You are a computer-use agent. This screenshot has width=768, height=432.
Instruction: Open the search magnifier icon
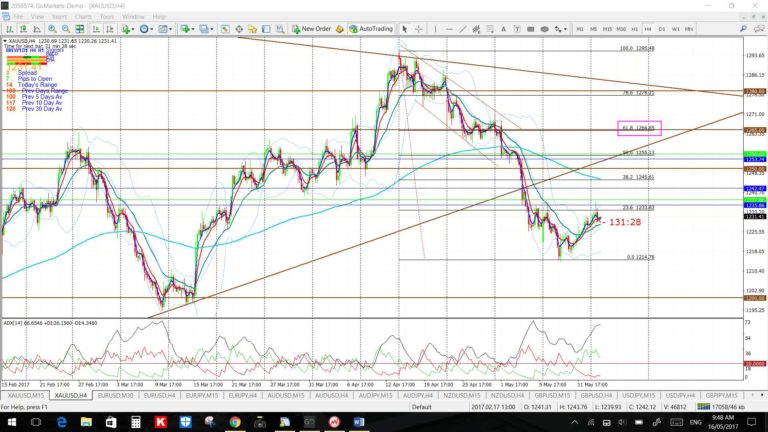[744, 29]
